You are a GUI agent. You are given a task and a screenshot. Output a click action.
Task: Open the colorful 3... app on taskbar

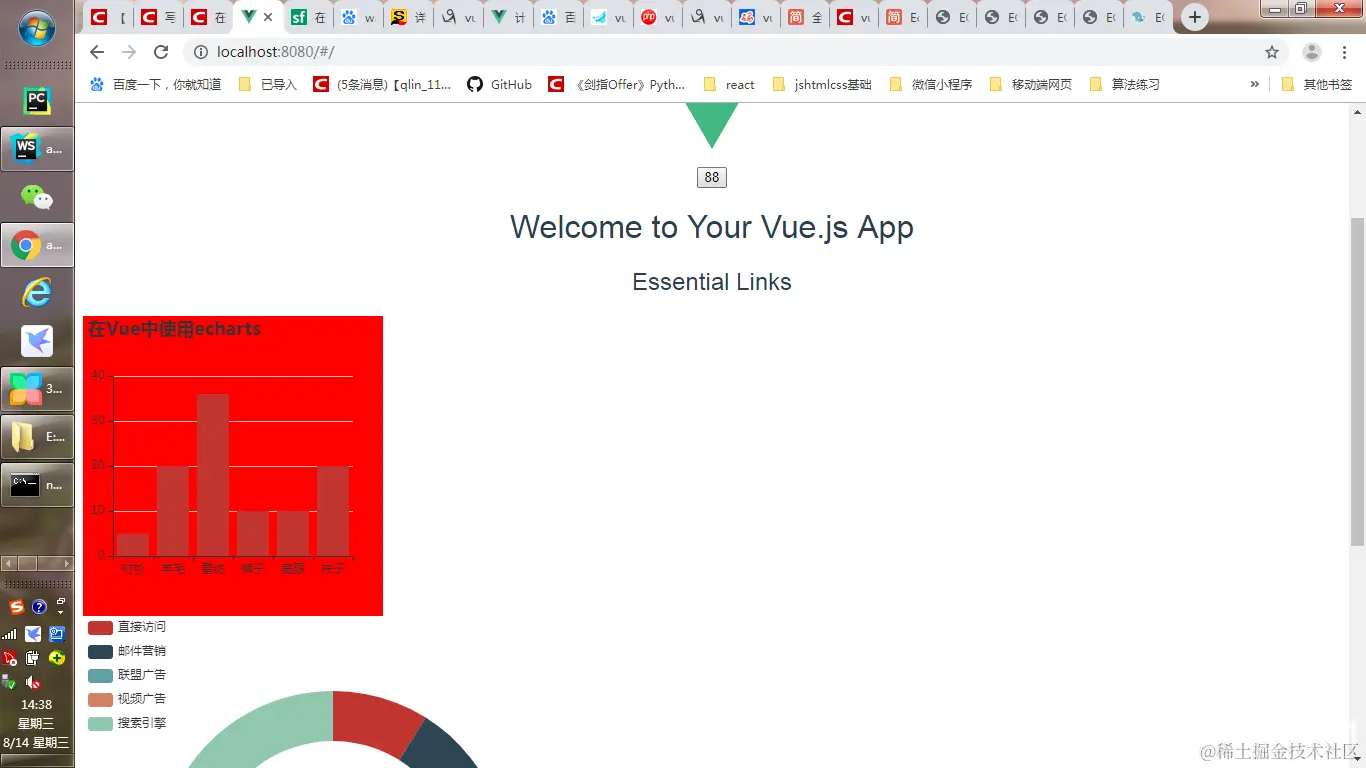tap(37, 389)
